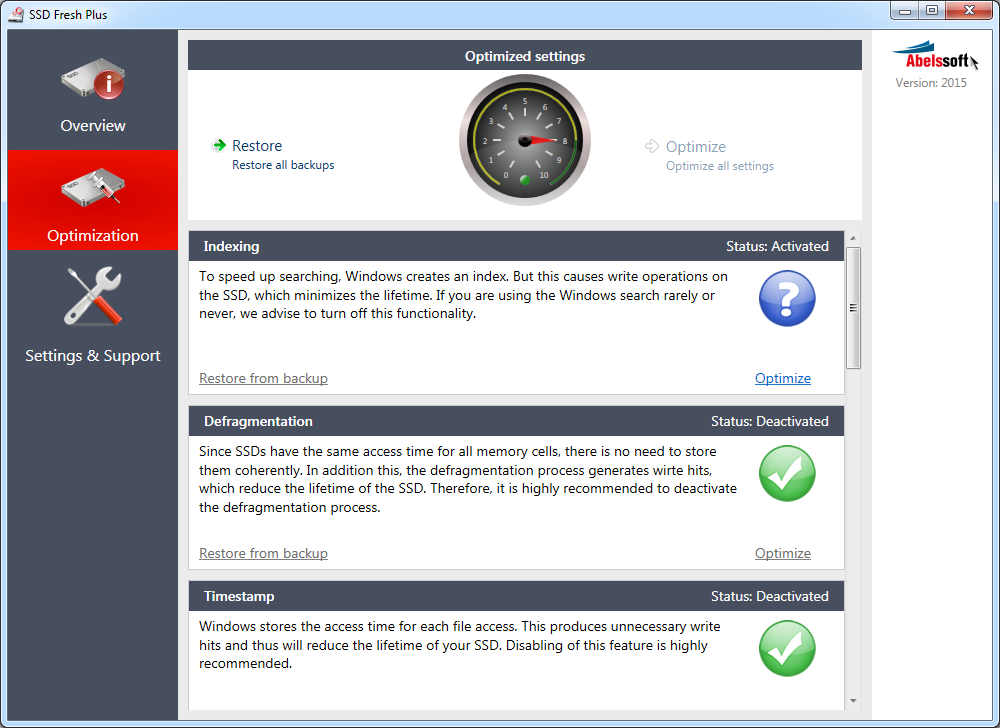Screen dimensions: 1000x728
Task: Select the Optimization sidebar tab
Action: click(x=93, y=200)
